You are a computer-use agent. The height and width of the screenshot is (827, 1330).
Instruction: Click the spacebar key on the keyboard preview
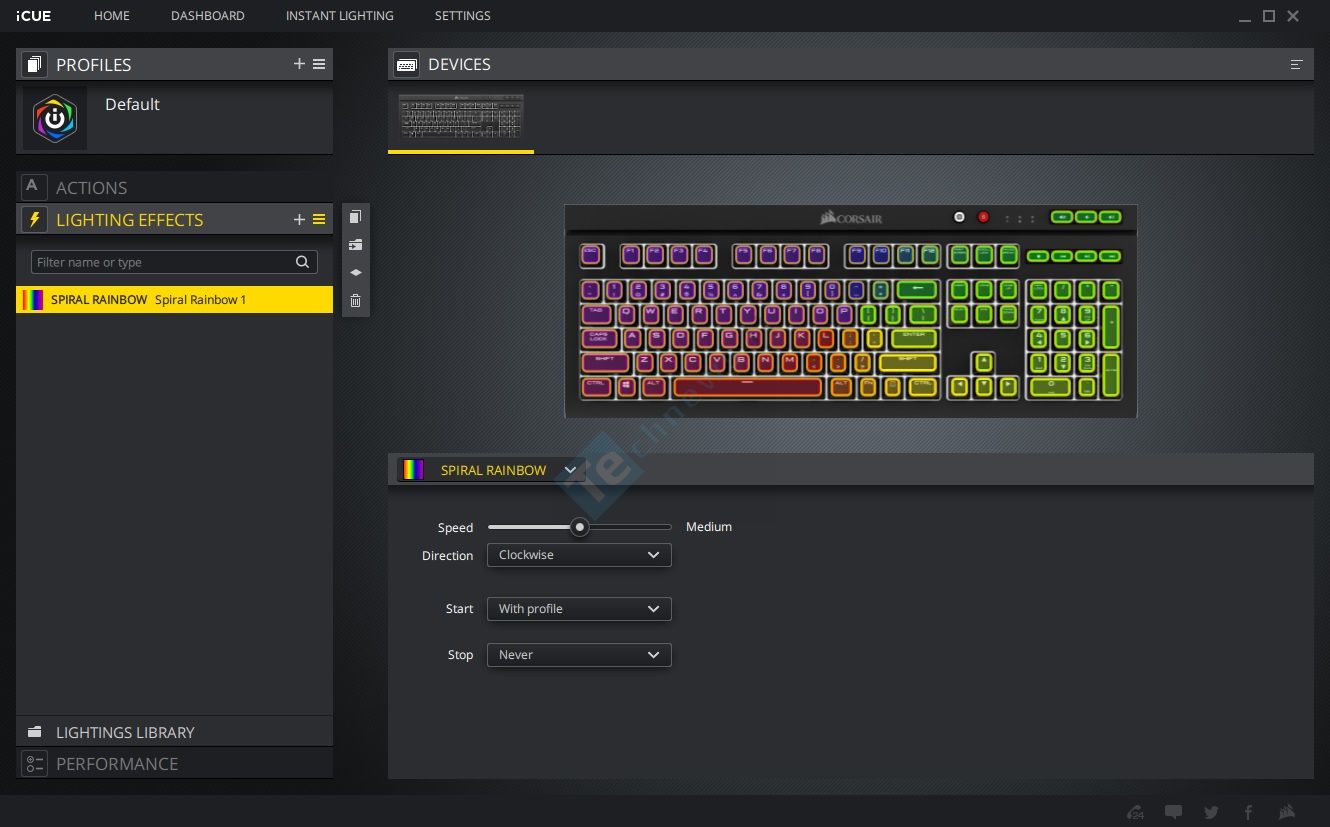[748, 386]
